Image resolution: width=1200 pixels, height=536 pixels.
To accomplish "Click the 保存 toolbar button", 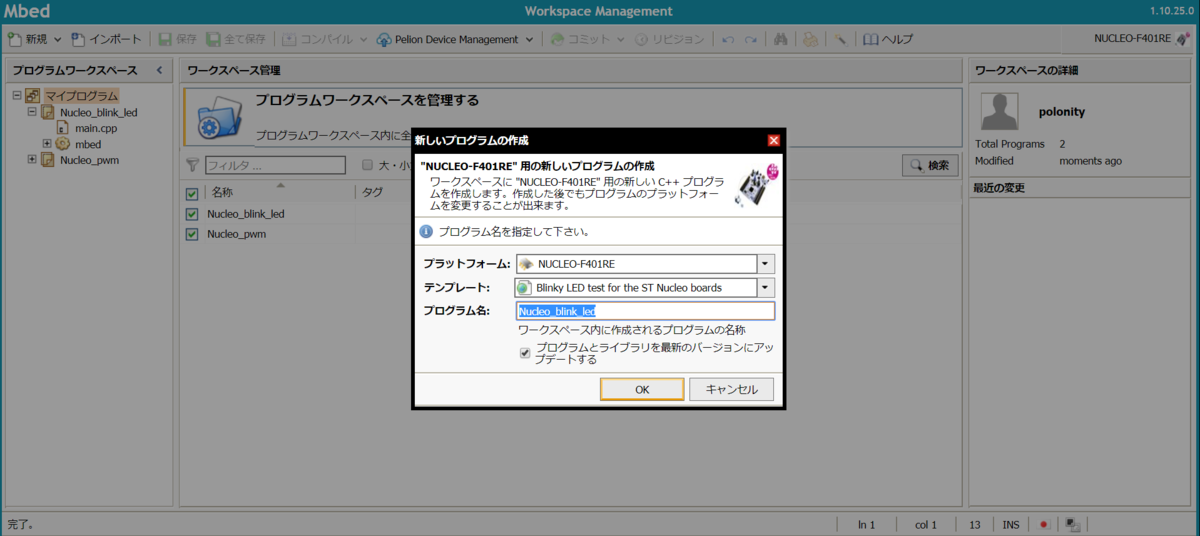I will coord(178,39).
